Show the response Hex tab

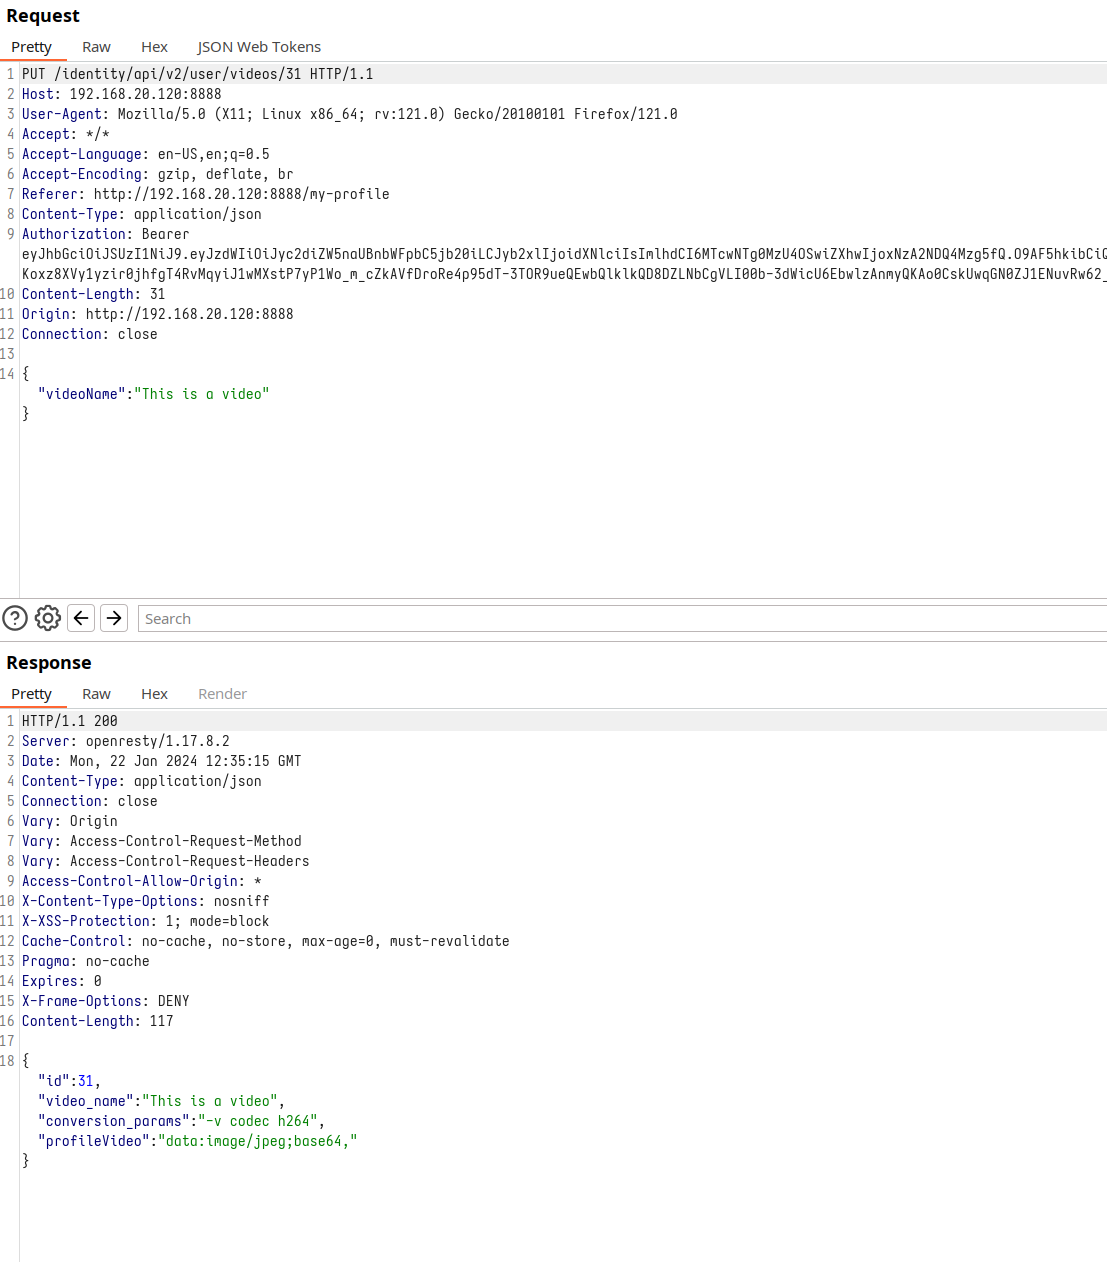coord(154,694)
